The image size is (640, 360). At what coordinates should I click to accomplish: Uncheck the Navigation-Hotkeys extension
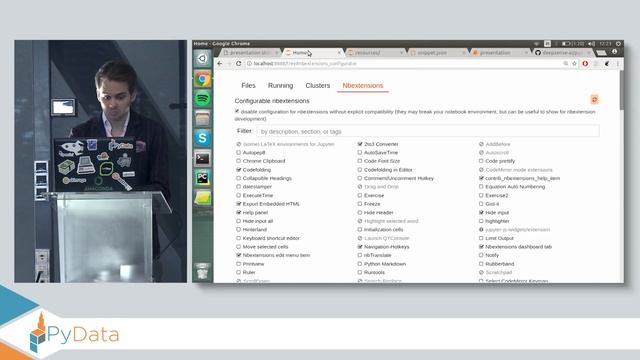(360, 247)
